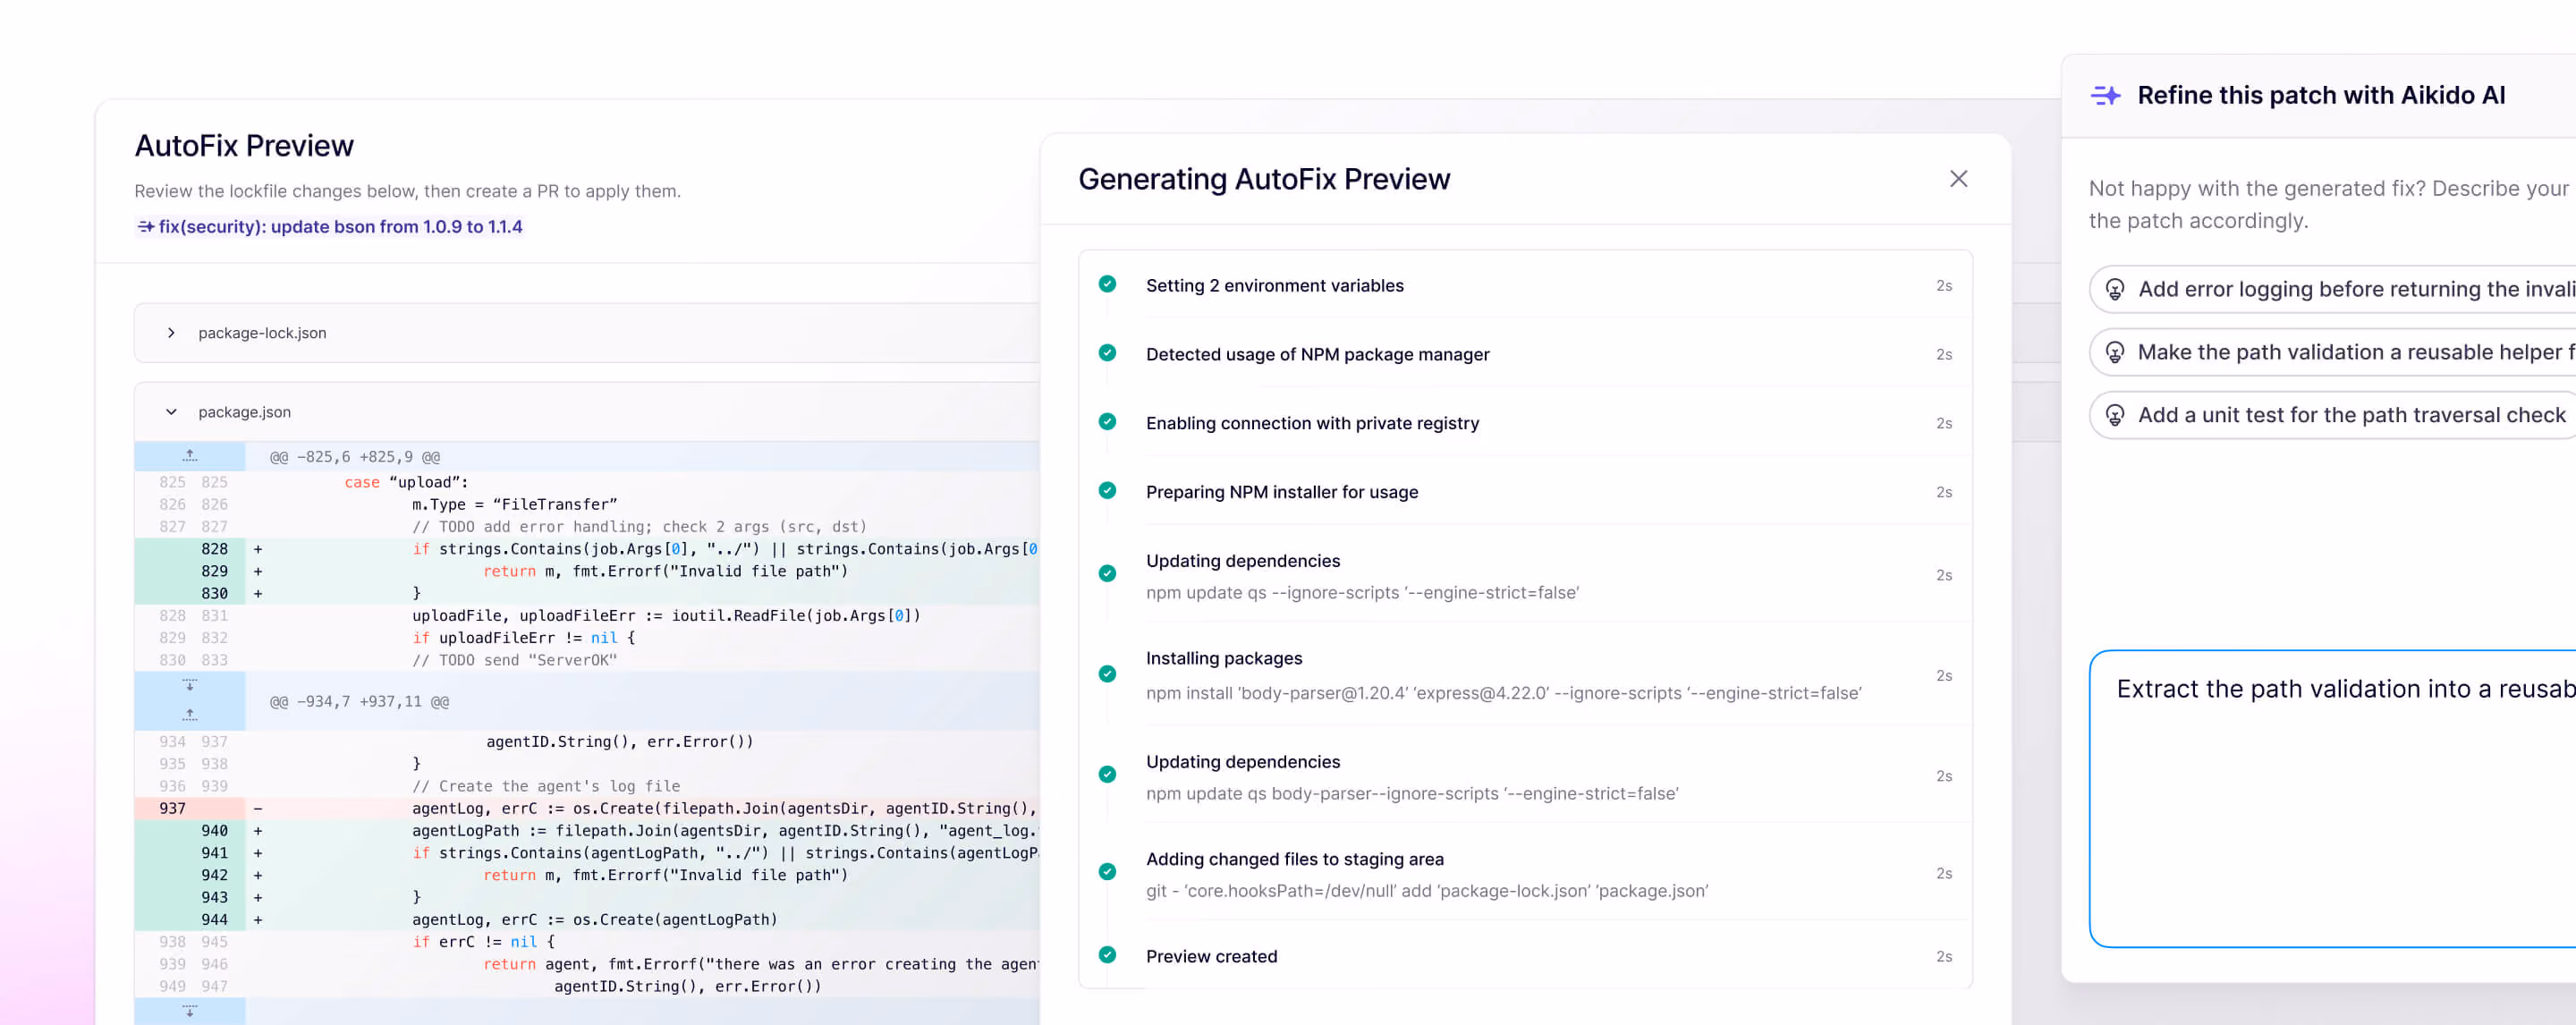The width and height of the screenshot is (2576, 1025).
Task: Focus the Extract the path validation prompt box
Action: pos(2333,798)
